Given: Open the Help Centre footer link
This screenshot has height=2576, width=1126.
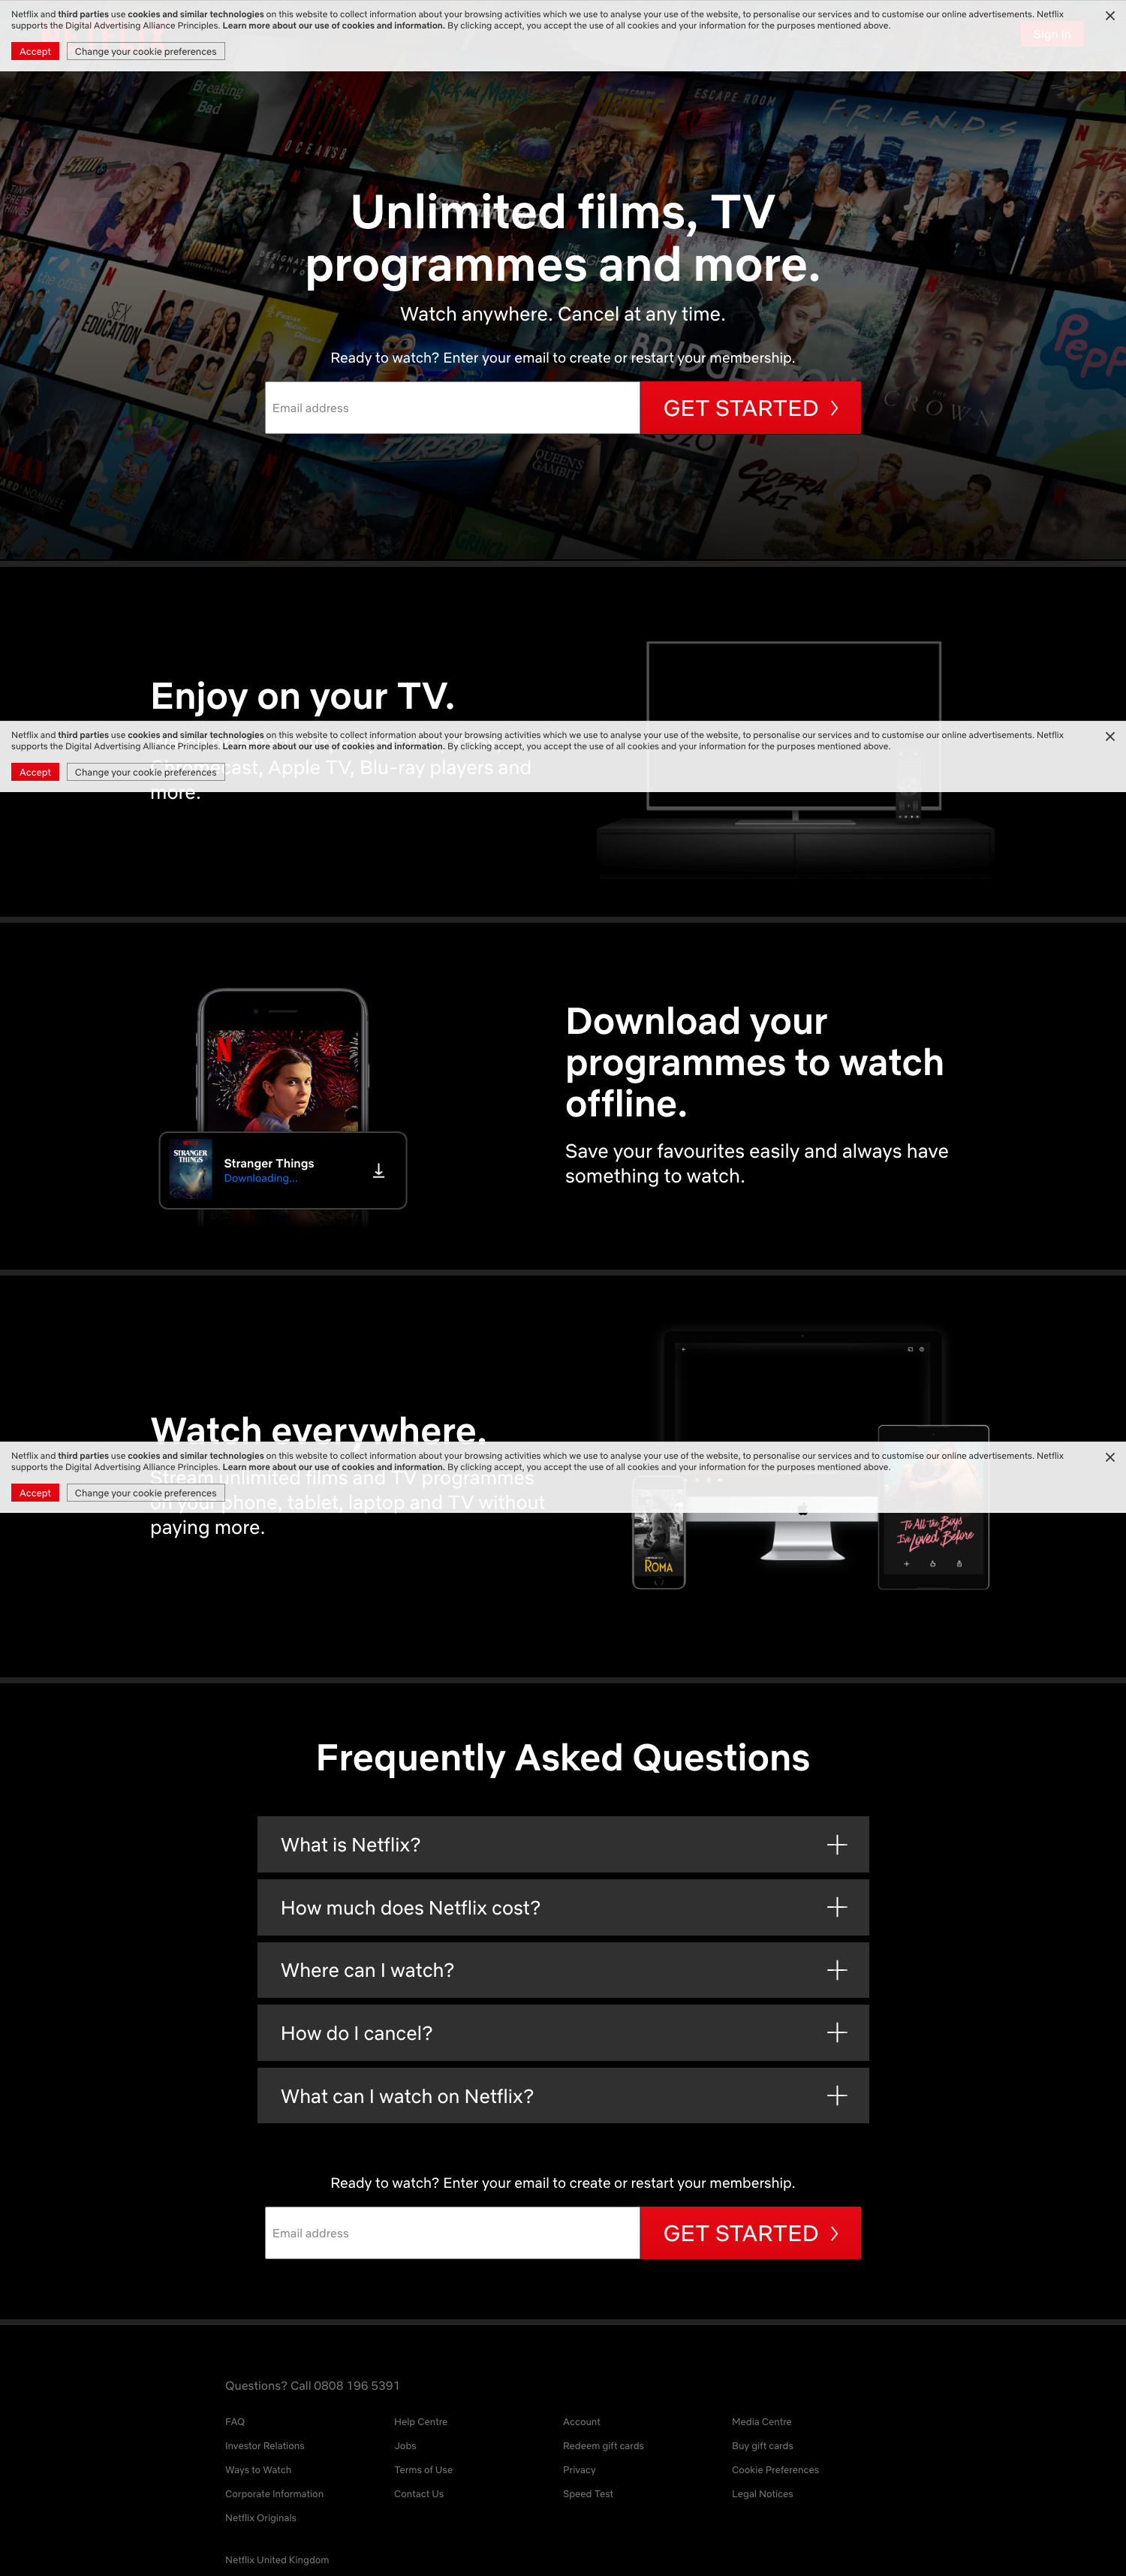Looking at the screenshot, I should pos(420,2422).
